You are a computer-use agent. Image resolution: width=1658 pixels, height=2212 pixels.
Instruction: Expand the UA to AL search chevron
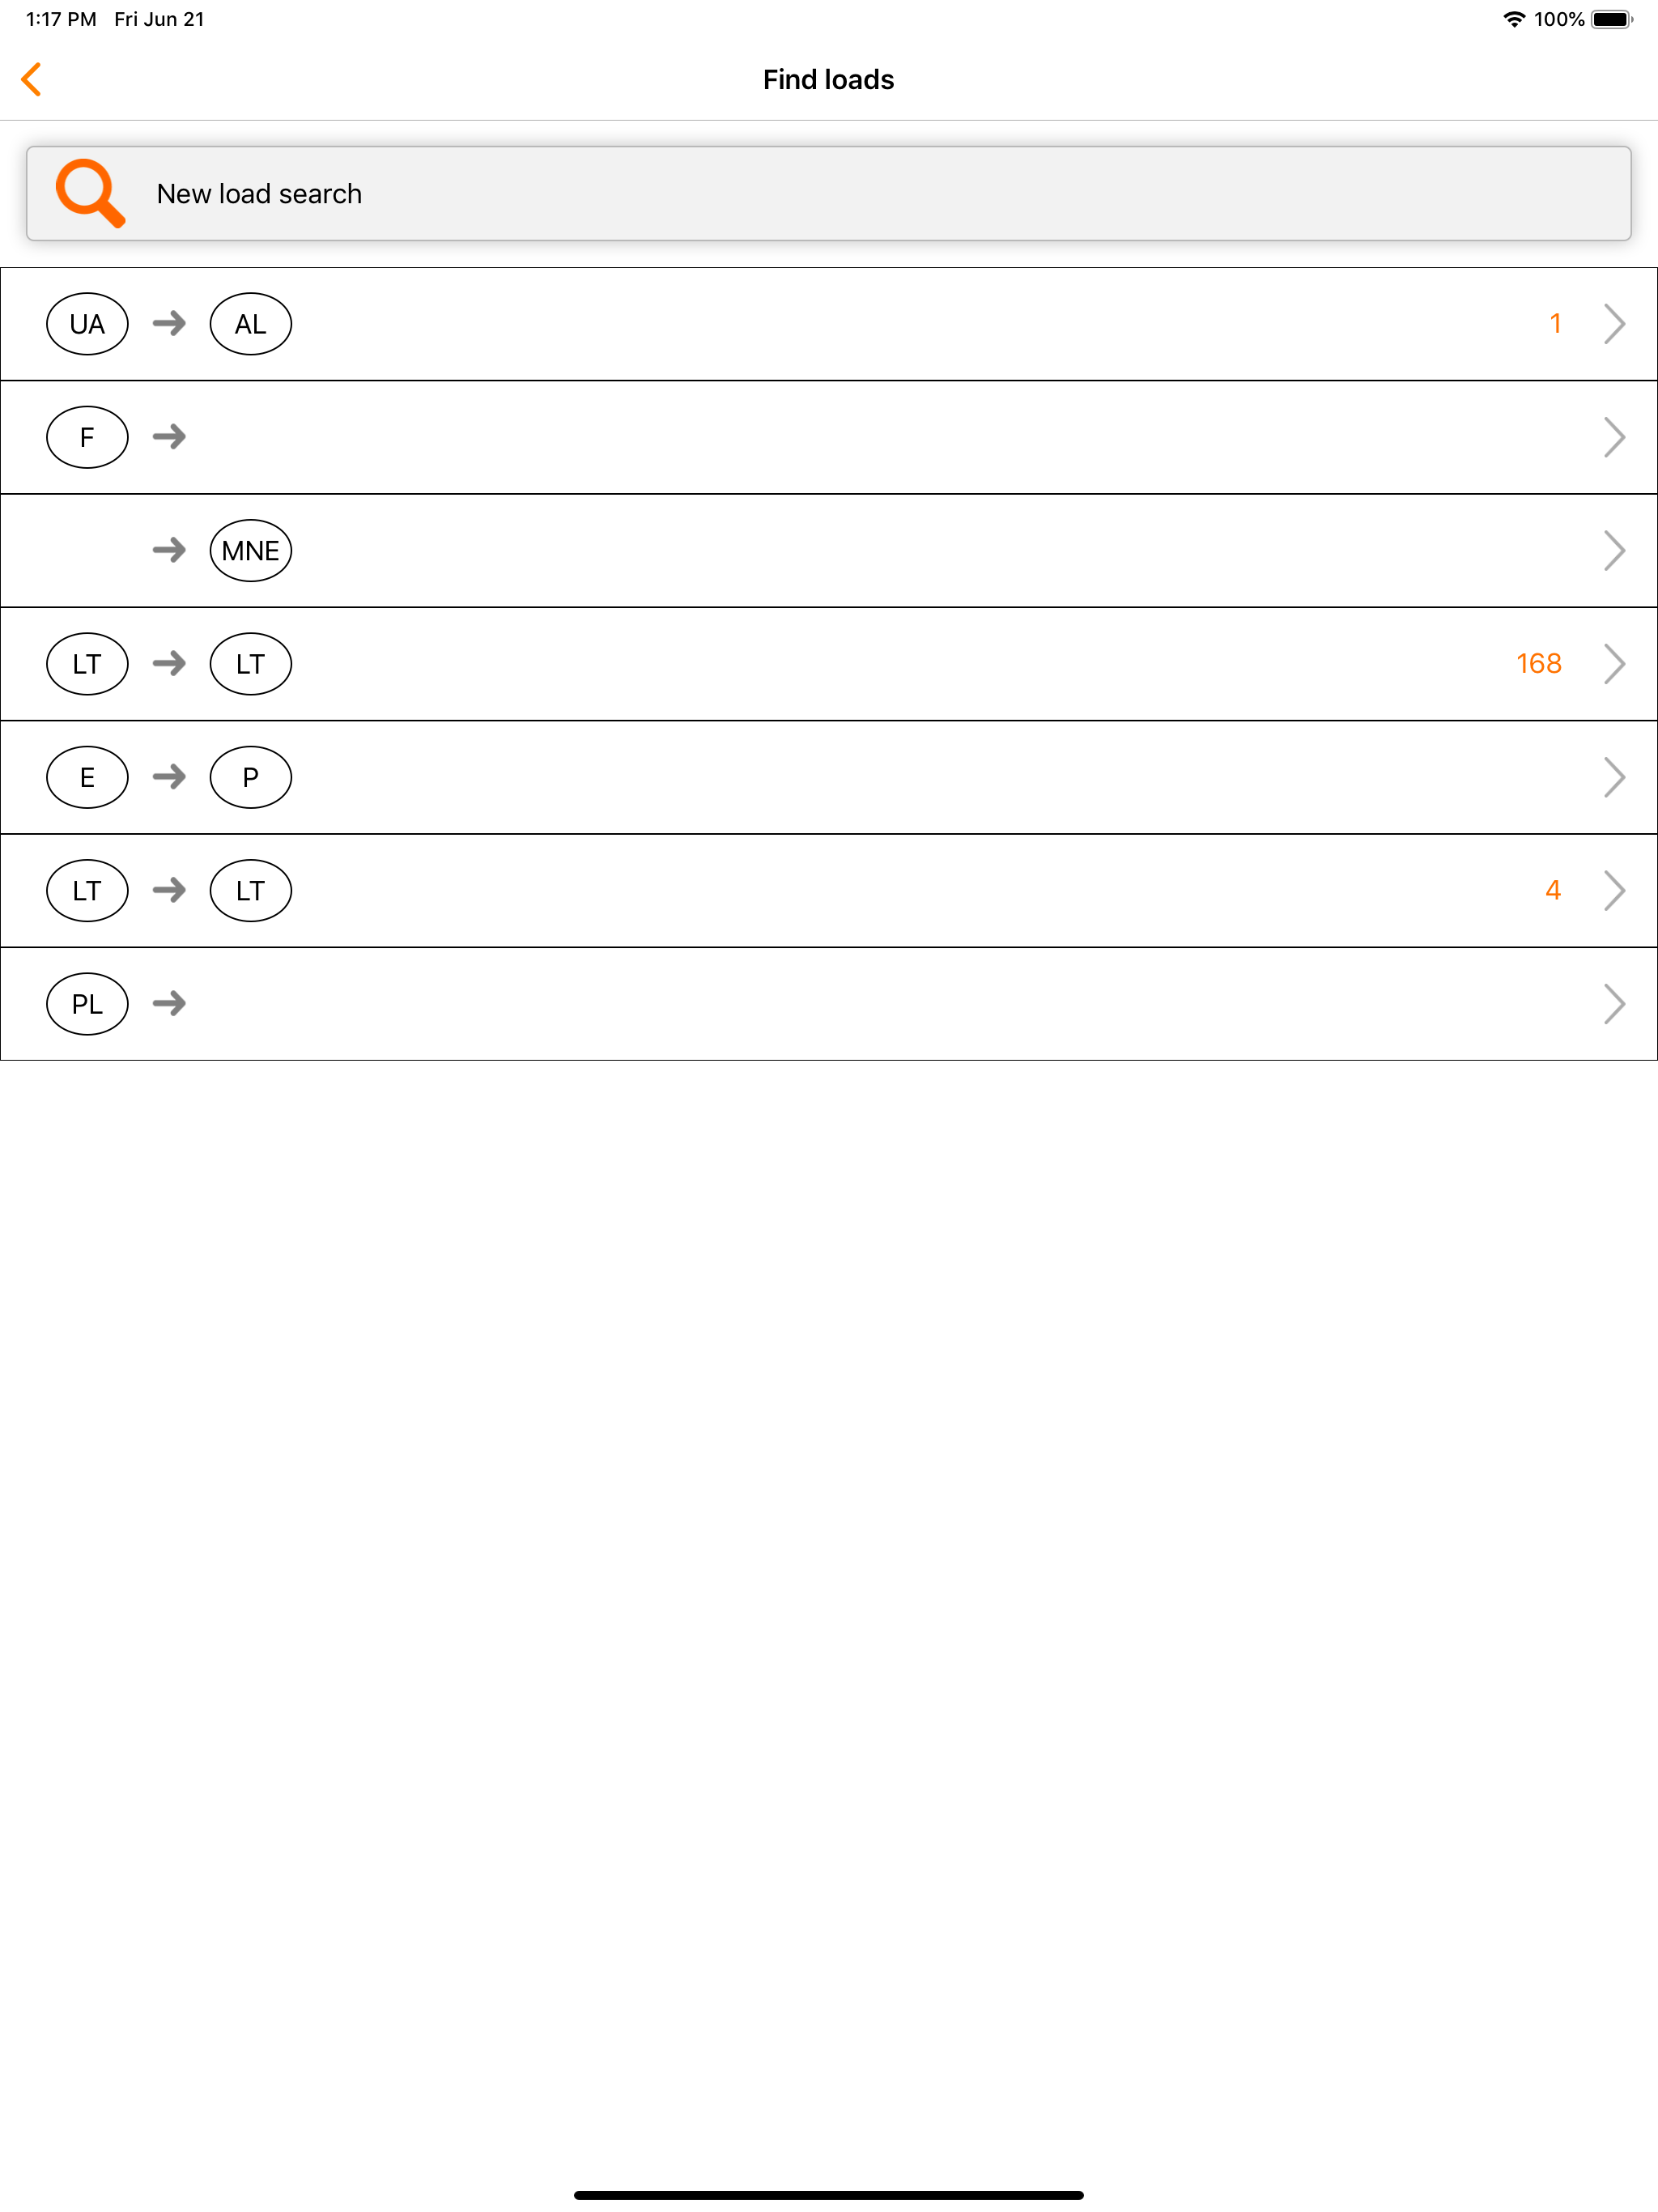[1613, 324]
